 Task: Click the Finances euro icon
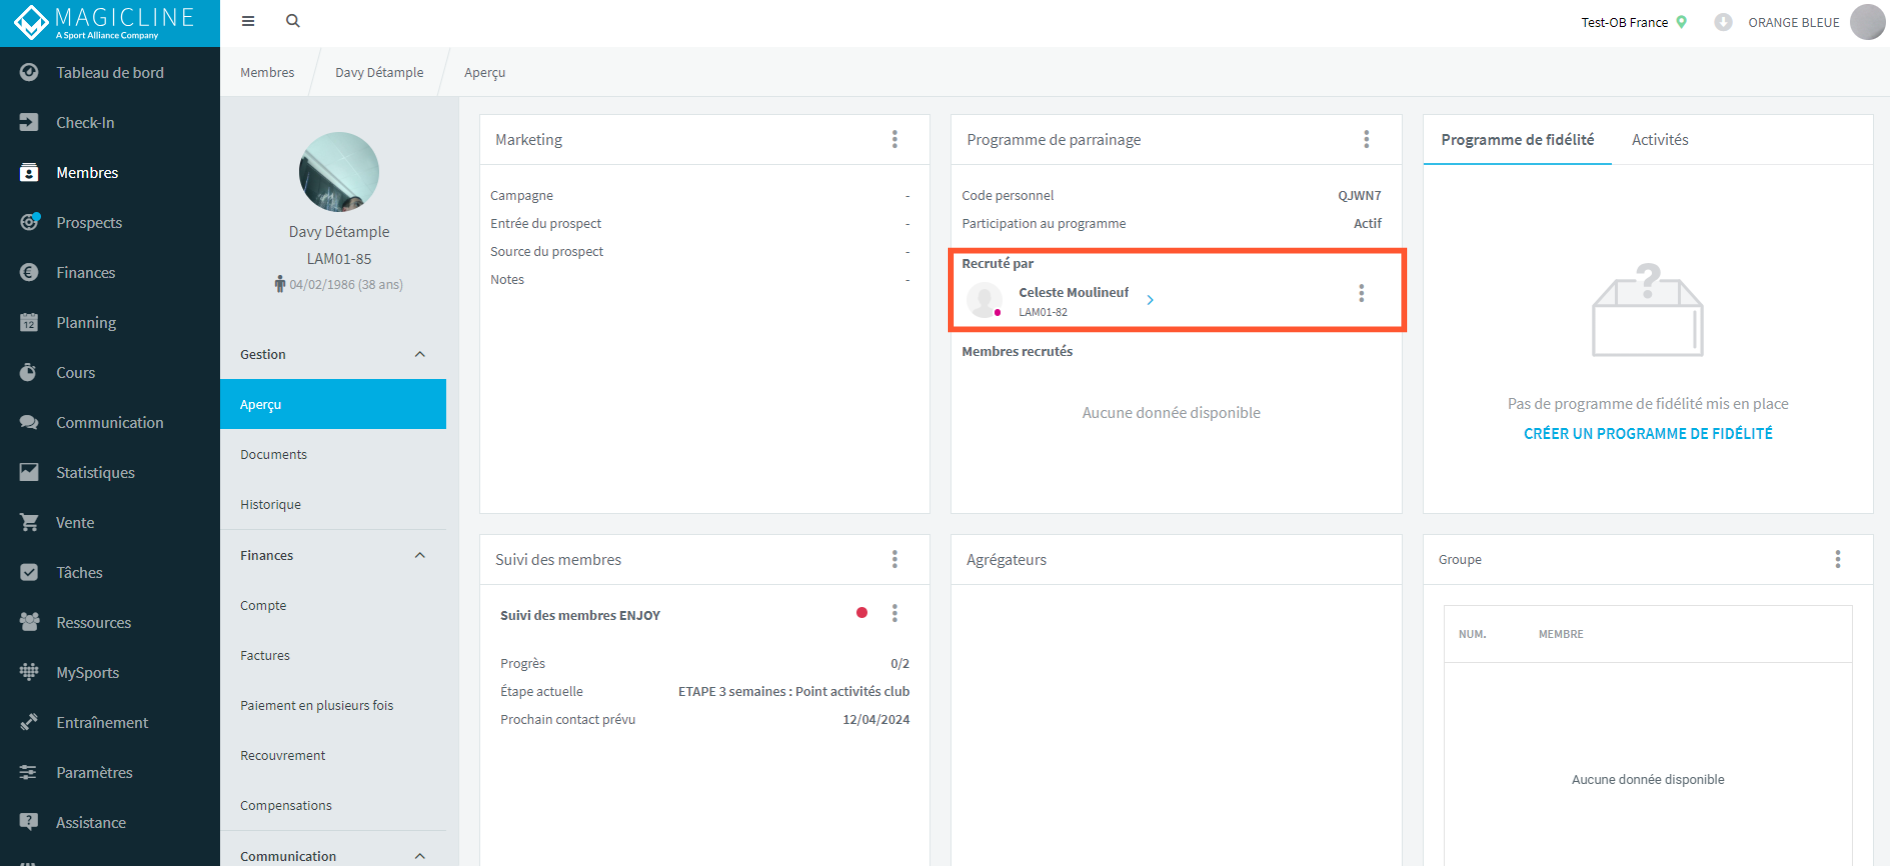[x=29, y=272]
